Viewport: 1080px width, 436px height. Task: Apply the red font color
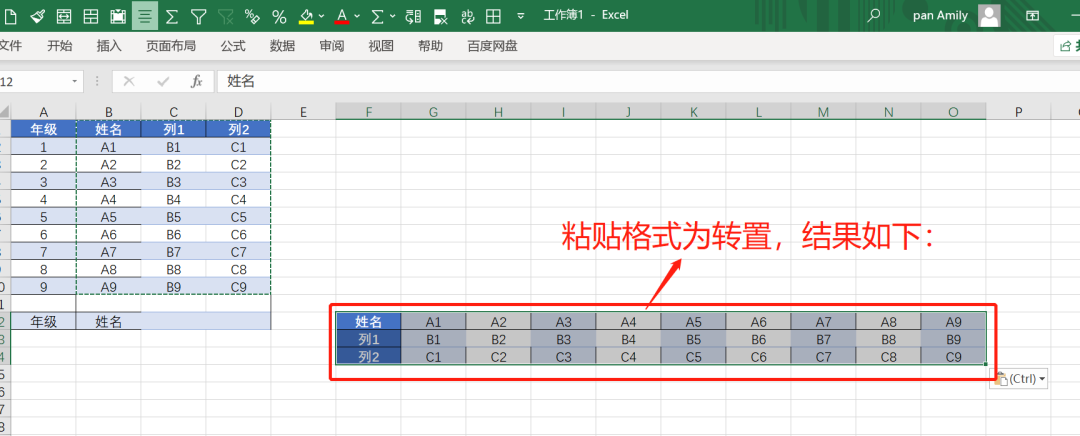tap(342, 15)
